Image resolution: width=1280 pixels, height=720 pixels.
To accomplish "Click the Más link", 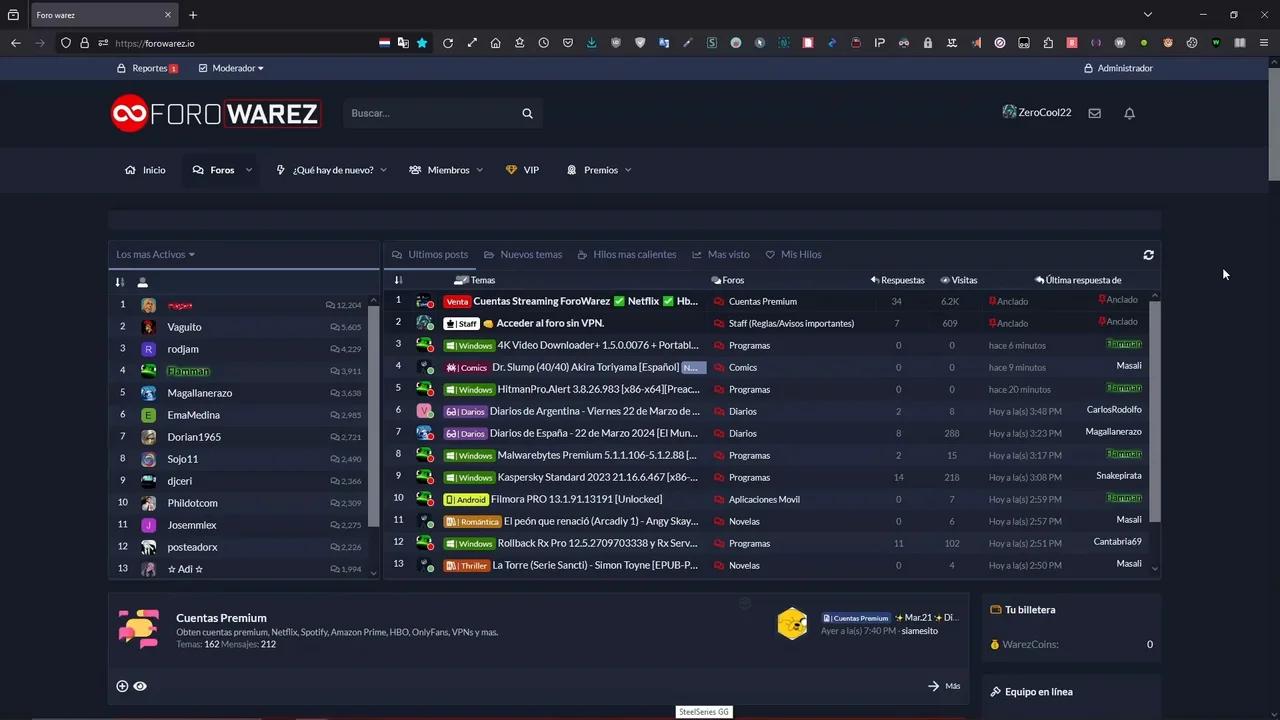I will [944, 686].
